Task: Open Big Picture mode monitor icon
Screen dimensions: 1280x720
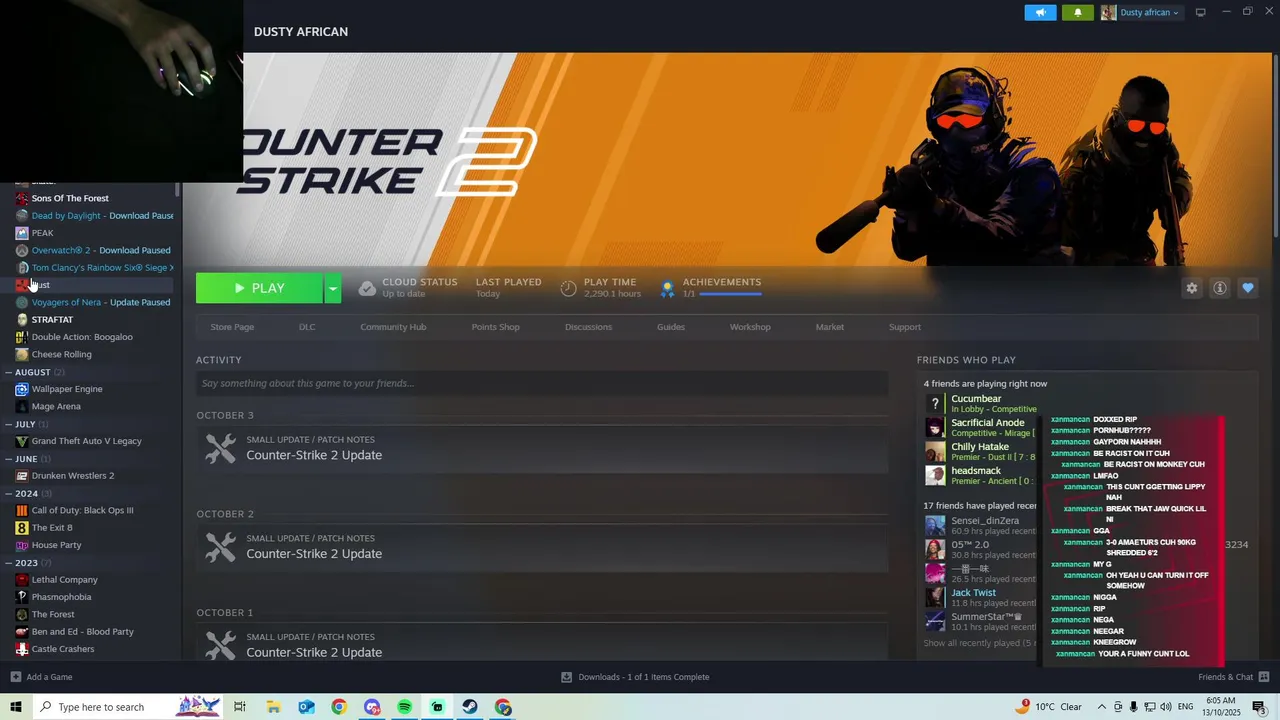Action: (1201, 12)
